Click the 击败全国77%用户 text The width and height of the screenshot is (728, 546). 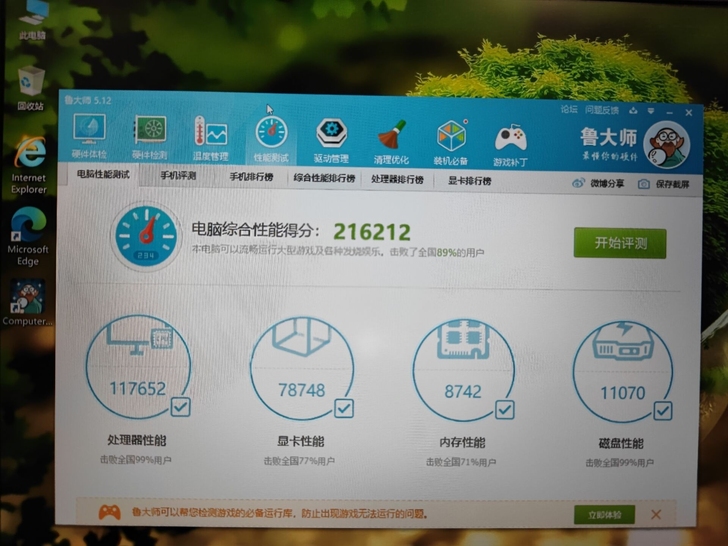point(299,461)
